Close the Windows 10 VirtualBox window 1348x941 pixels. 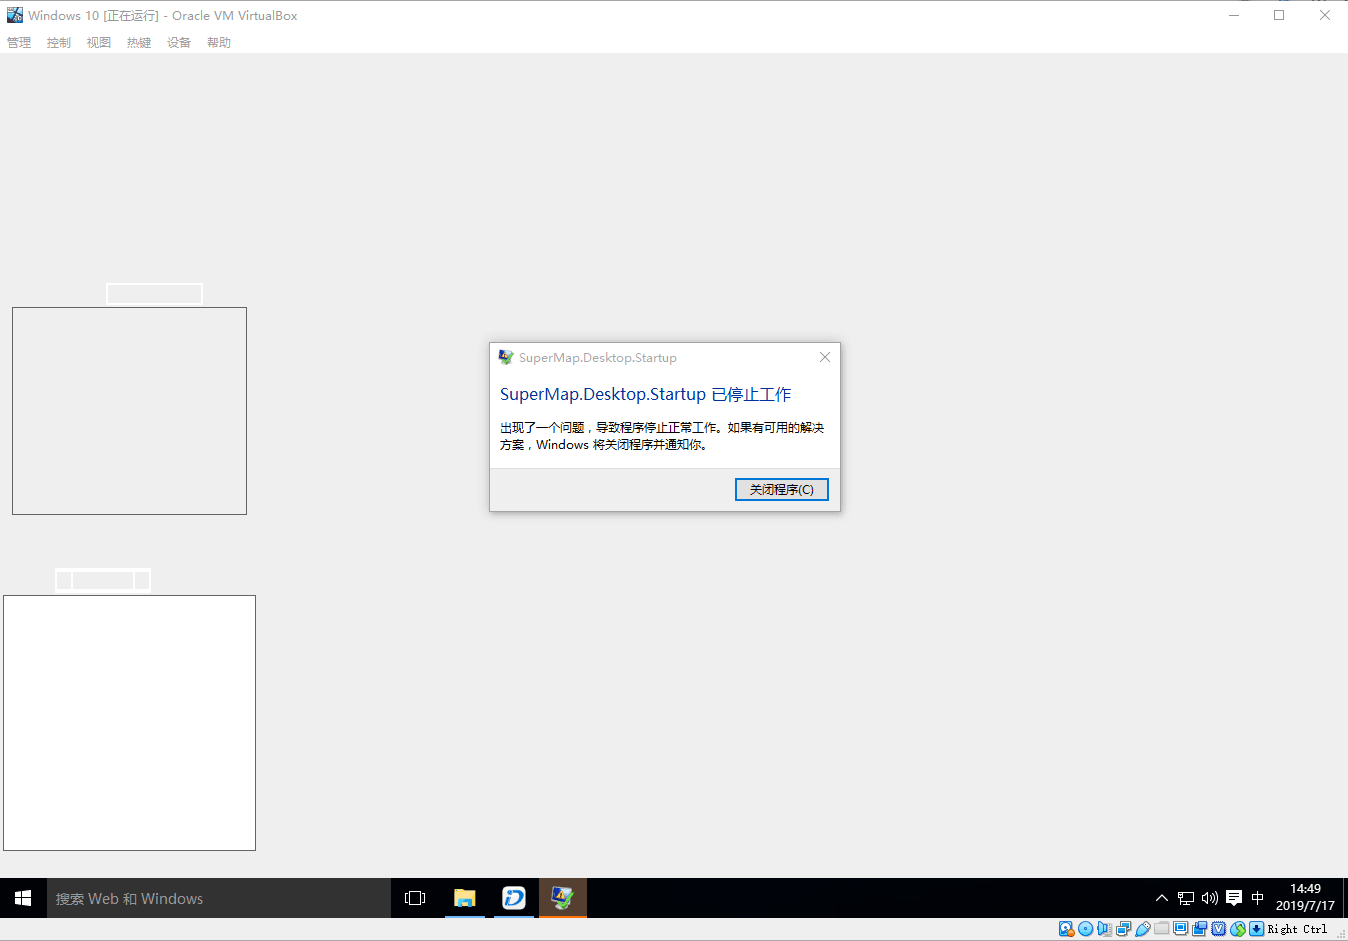[x=1324, y=15]
